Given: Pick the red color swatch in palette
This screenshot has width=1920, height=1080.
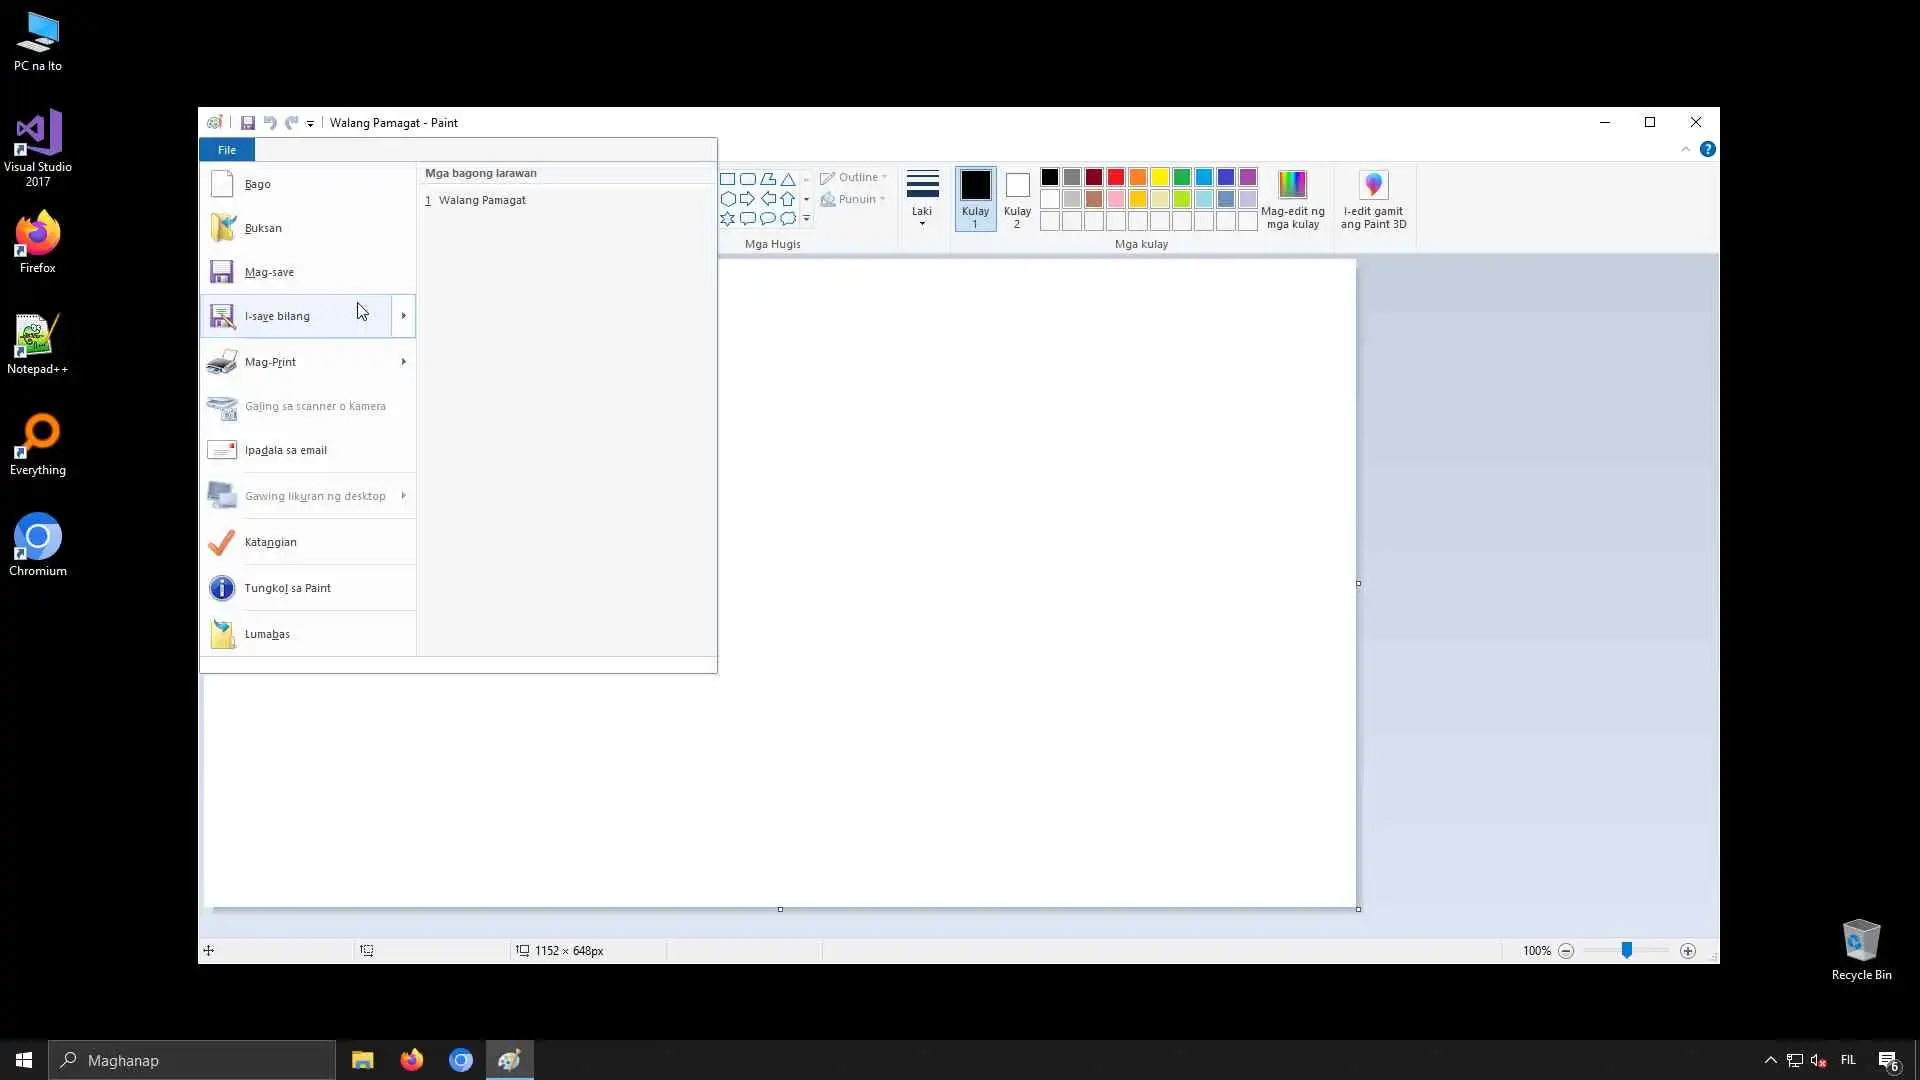Looking at the screenshot, I should [x=1116, y=177].
